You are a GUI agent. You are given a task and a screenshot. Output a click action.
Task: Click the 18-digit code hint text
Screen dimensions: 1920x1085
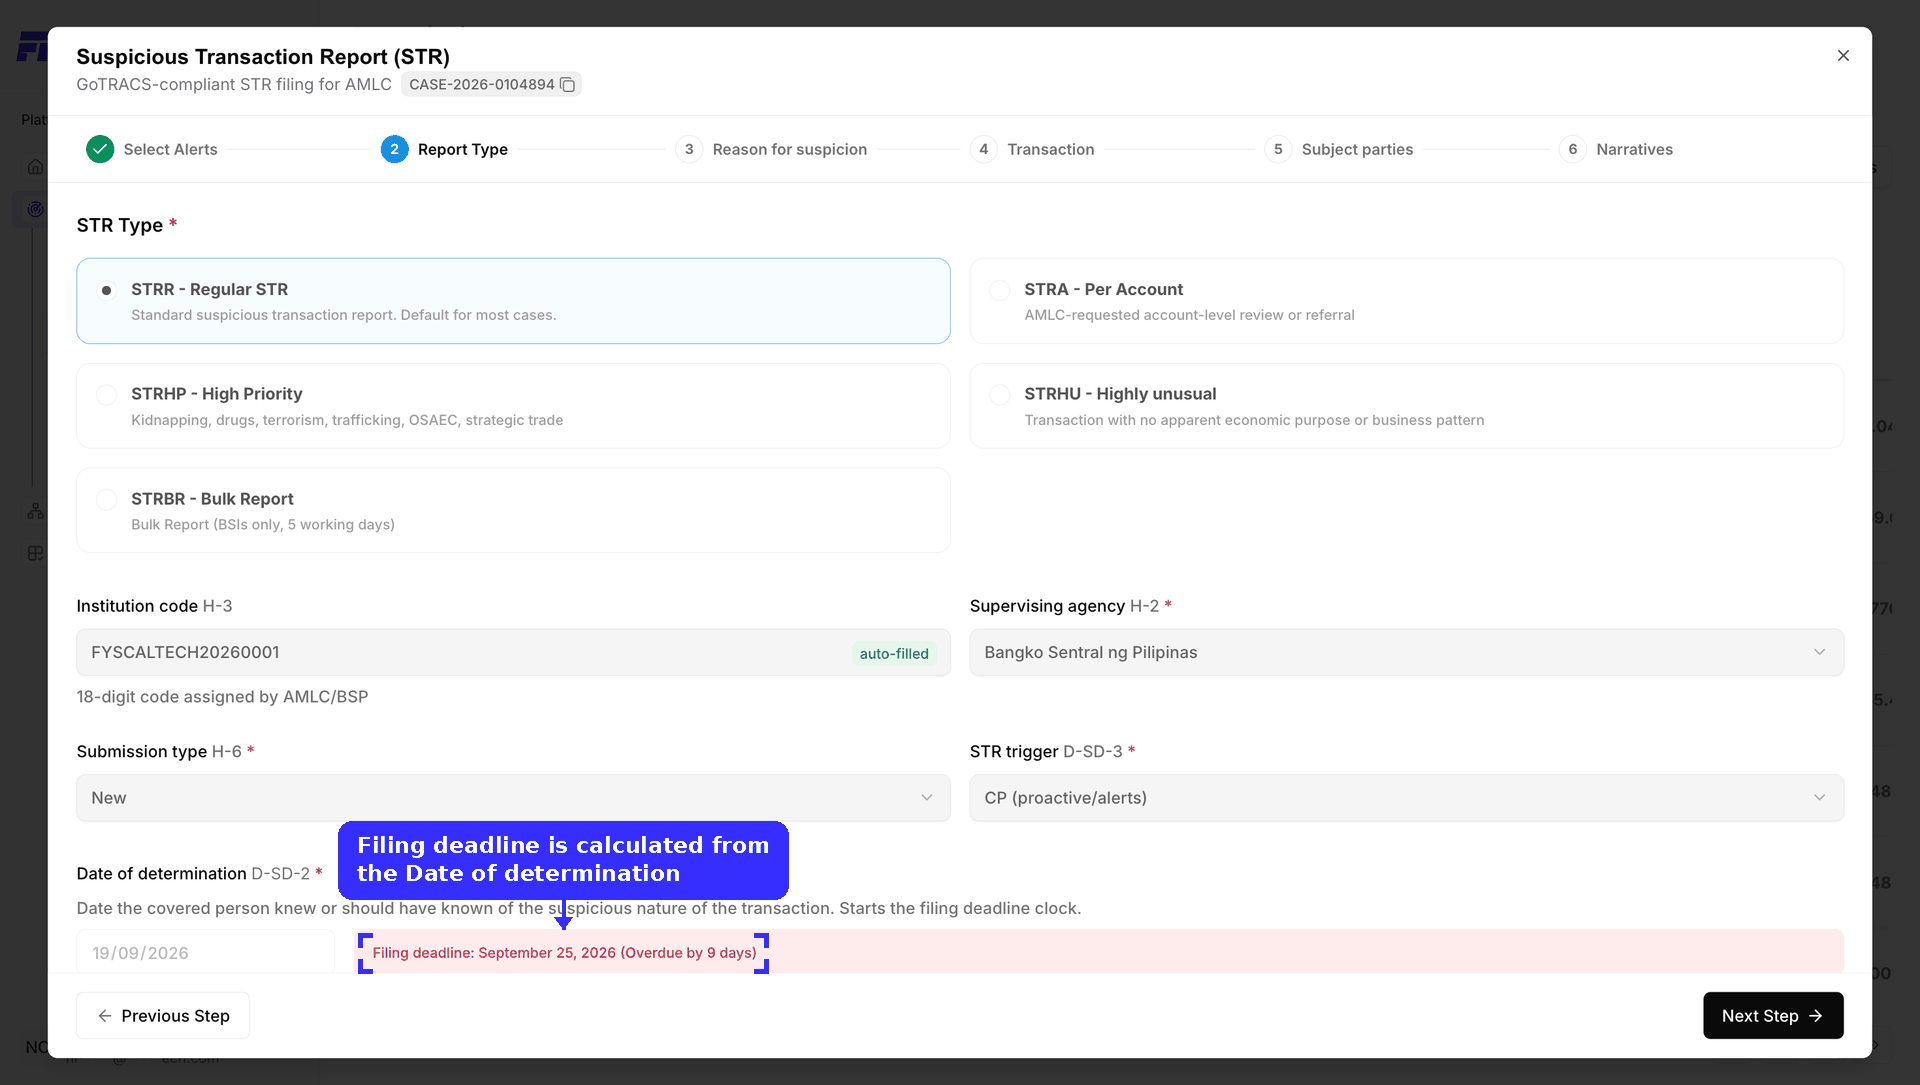pyautogui.click(x=222, y=697)
